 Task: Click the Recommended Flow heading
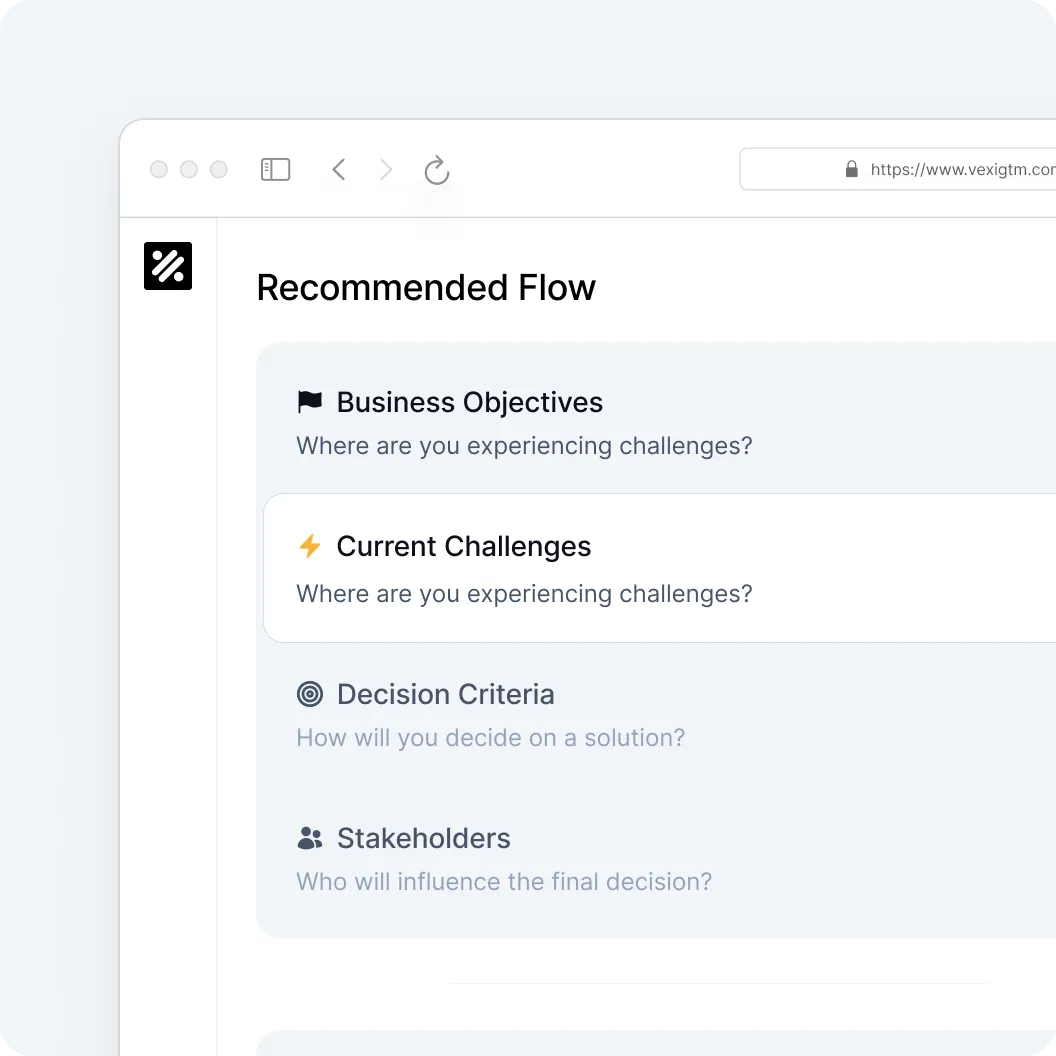(x=426, y=288)
